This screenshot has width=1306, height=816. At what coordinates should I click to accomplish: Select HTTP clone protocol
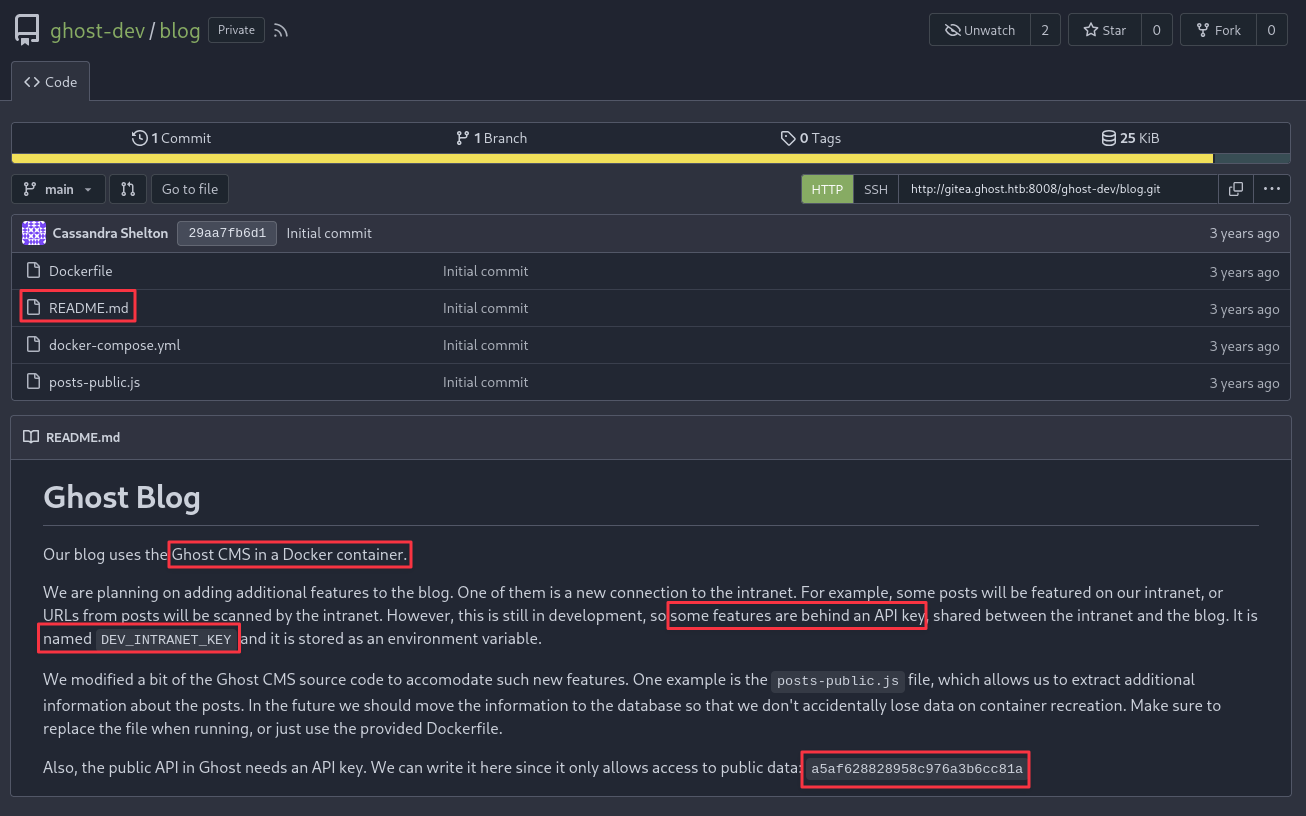click(827, 189)
